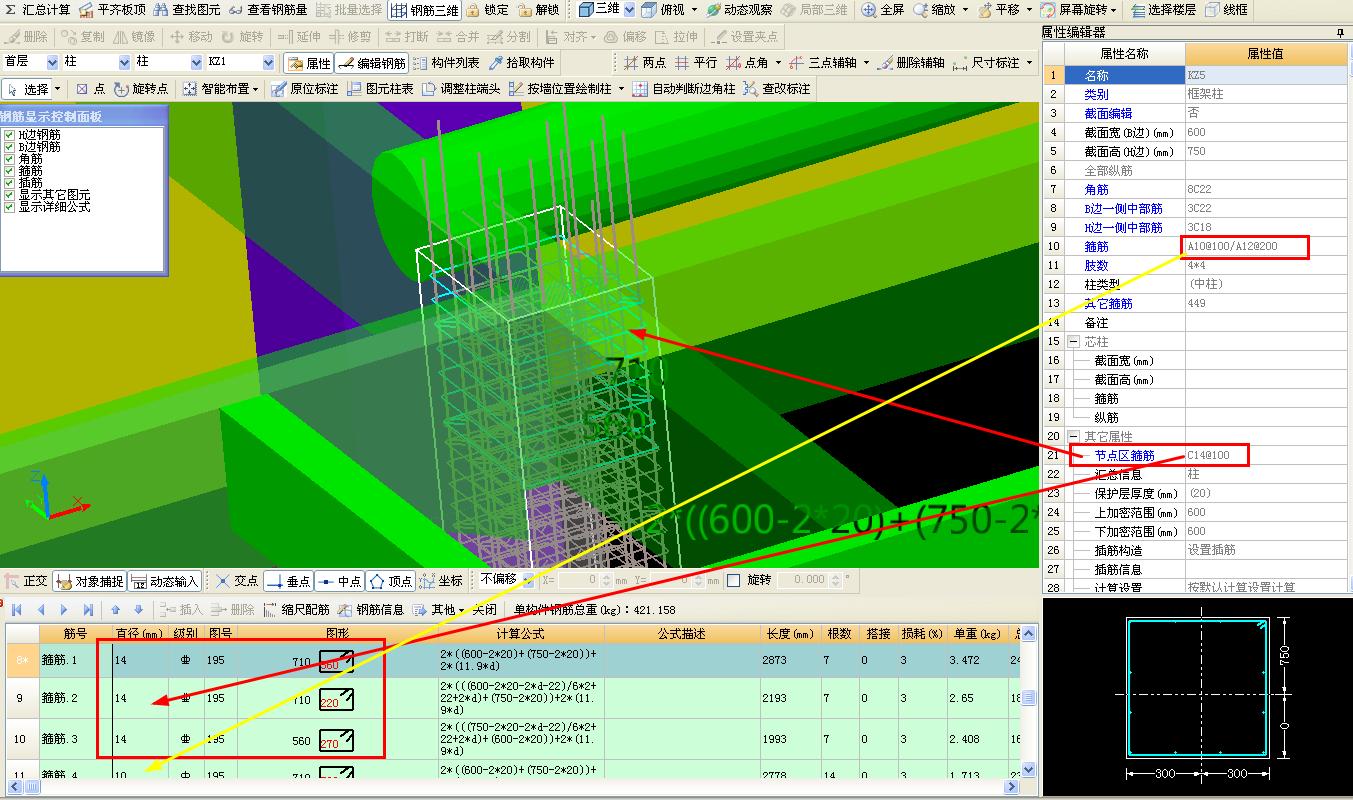Open the 三维 view dropdown arrow
1353x800 pixels.
pos(628,10)
